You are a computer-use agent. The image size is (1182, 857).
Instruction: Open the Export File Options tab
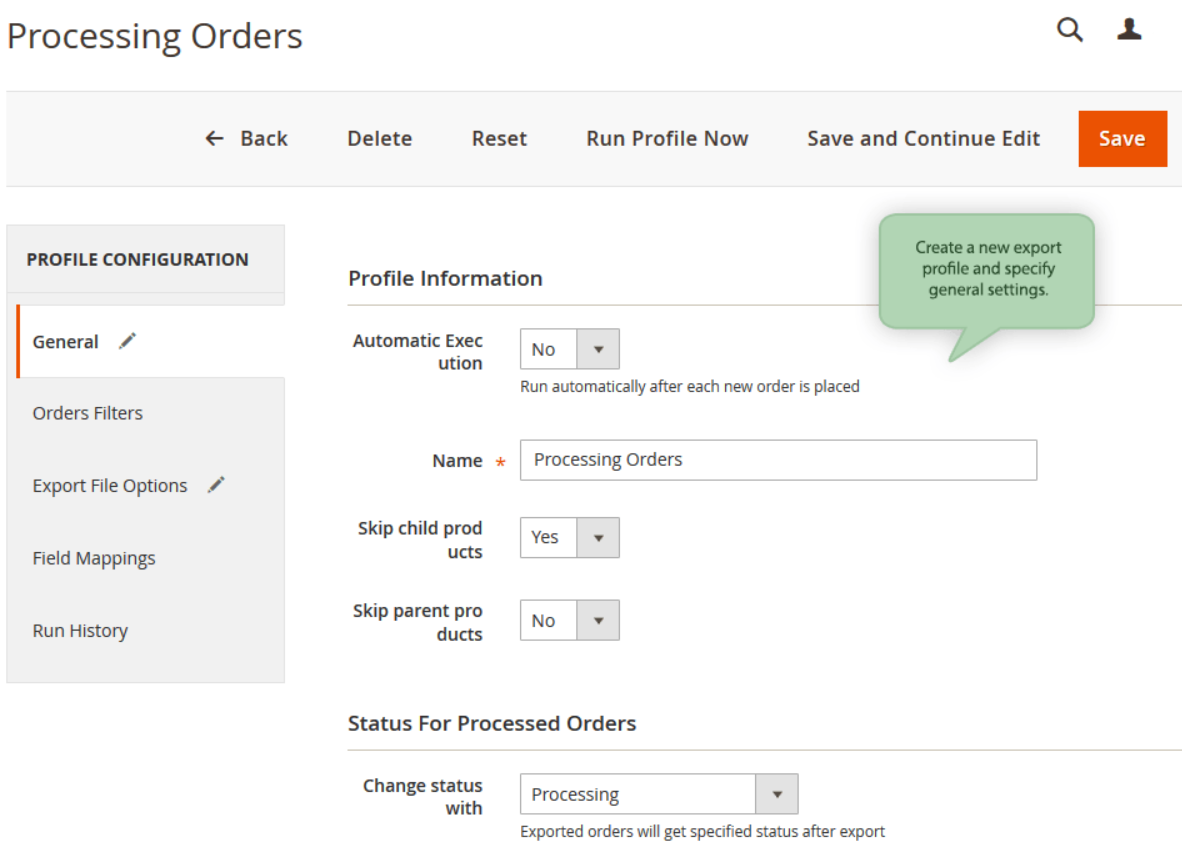coord(110,486)
